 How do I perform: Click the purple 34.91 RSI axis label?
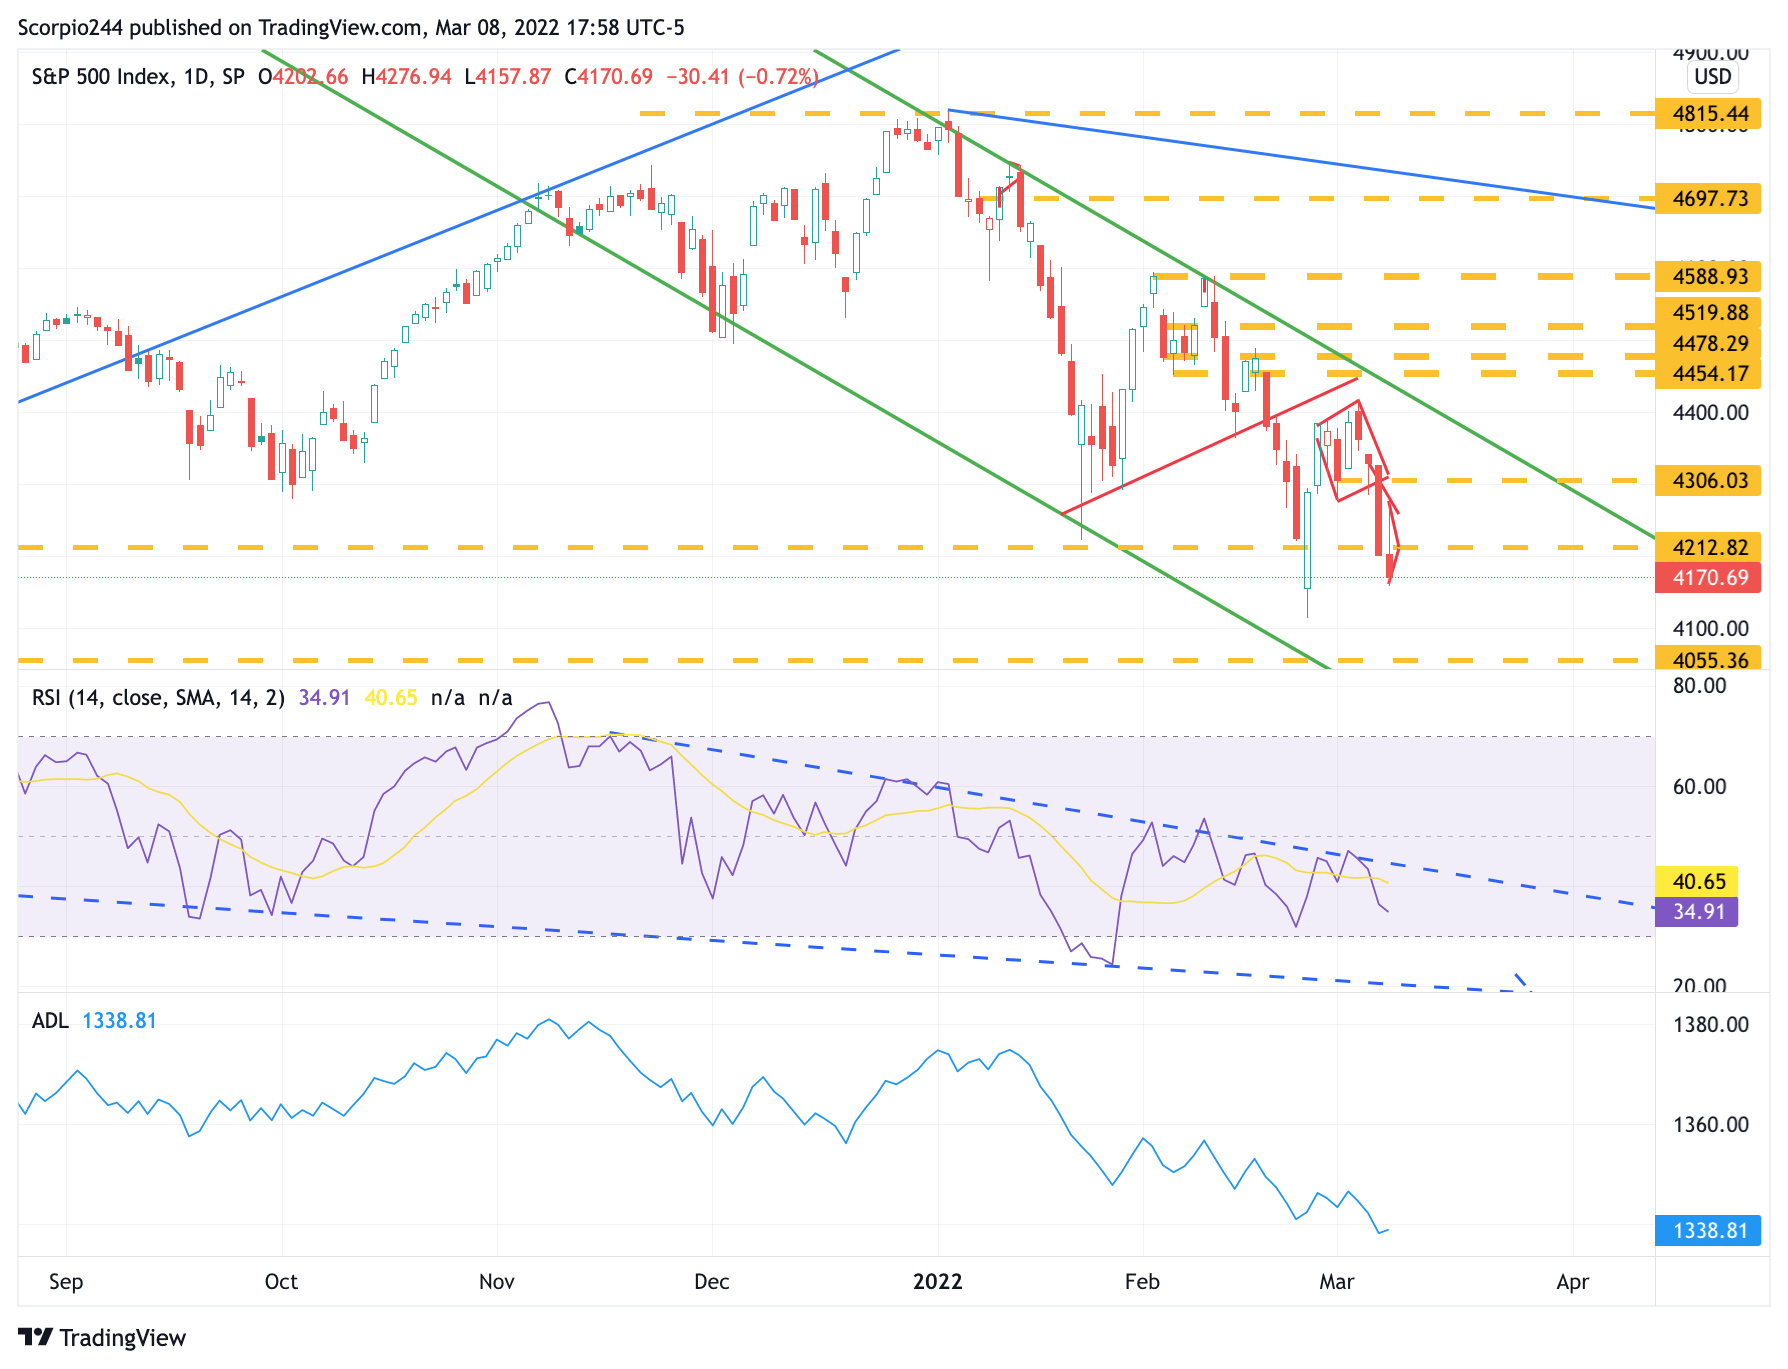tap(1698, 912)
